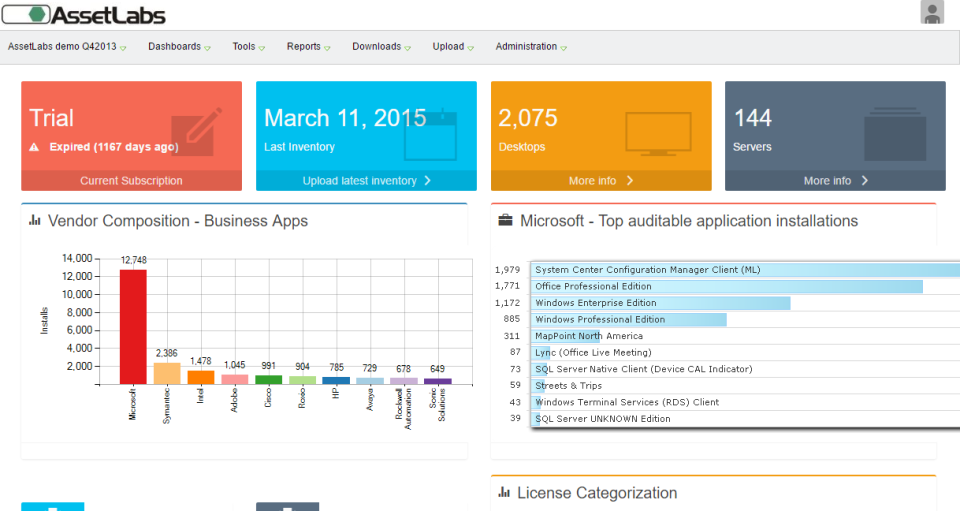Click the Office Professional Edition bar

tap(727, 287)
